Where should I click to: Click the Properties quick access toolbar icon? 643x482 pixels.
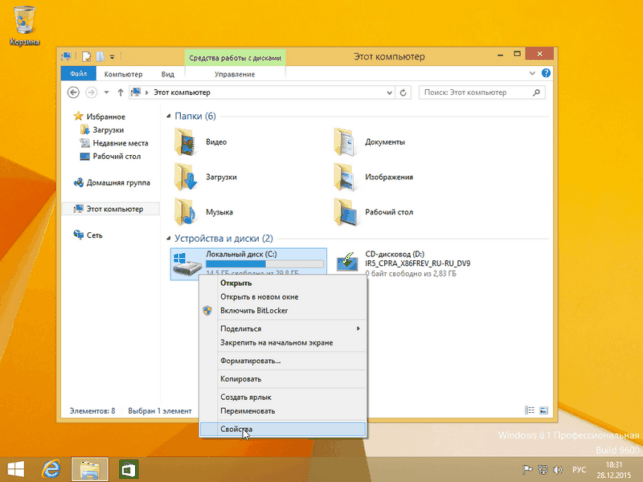87,57
